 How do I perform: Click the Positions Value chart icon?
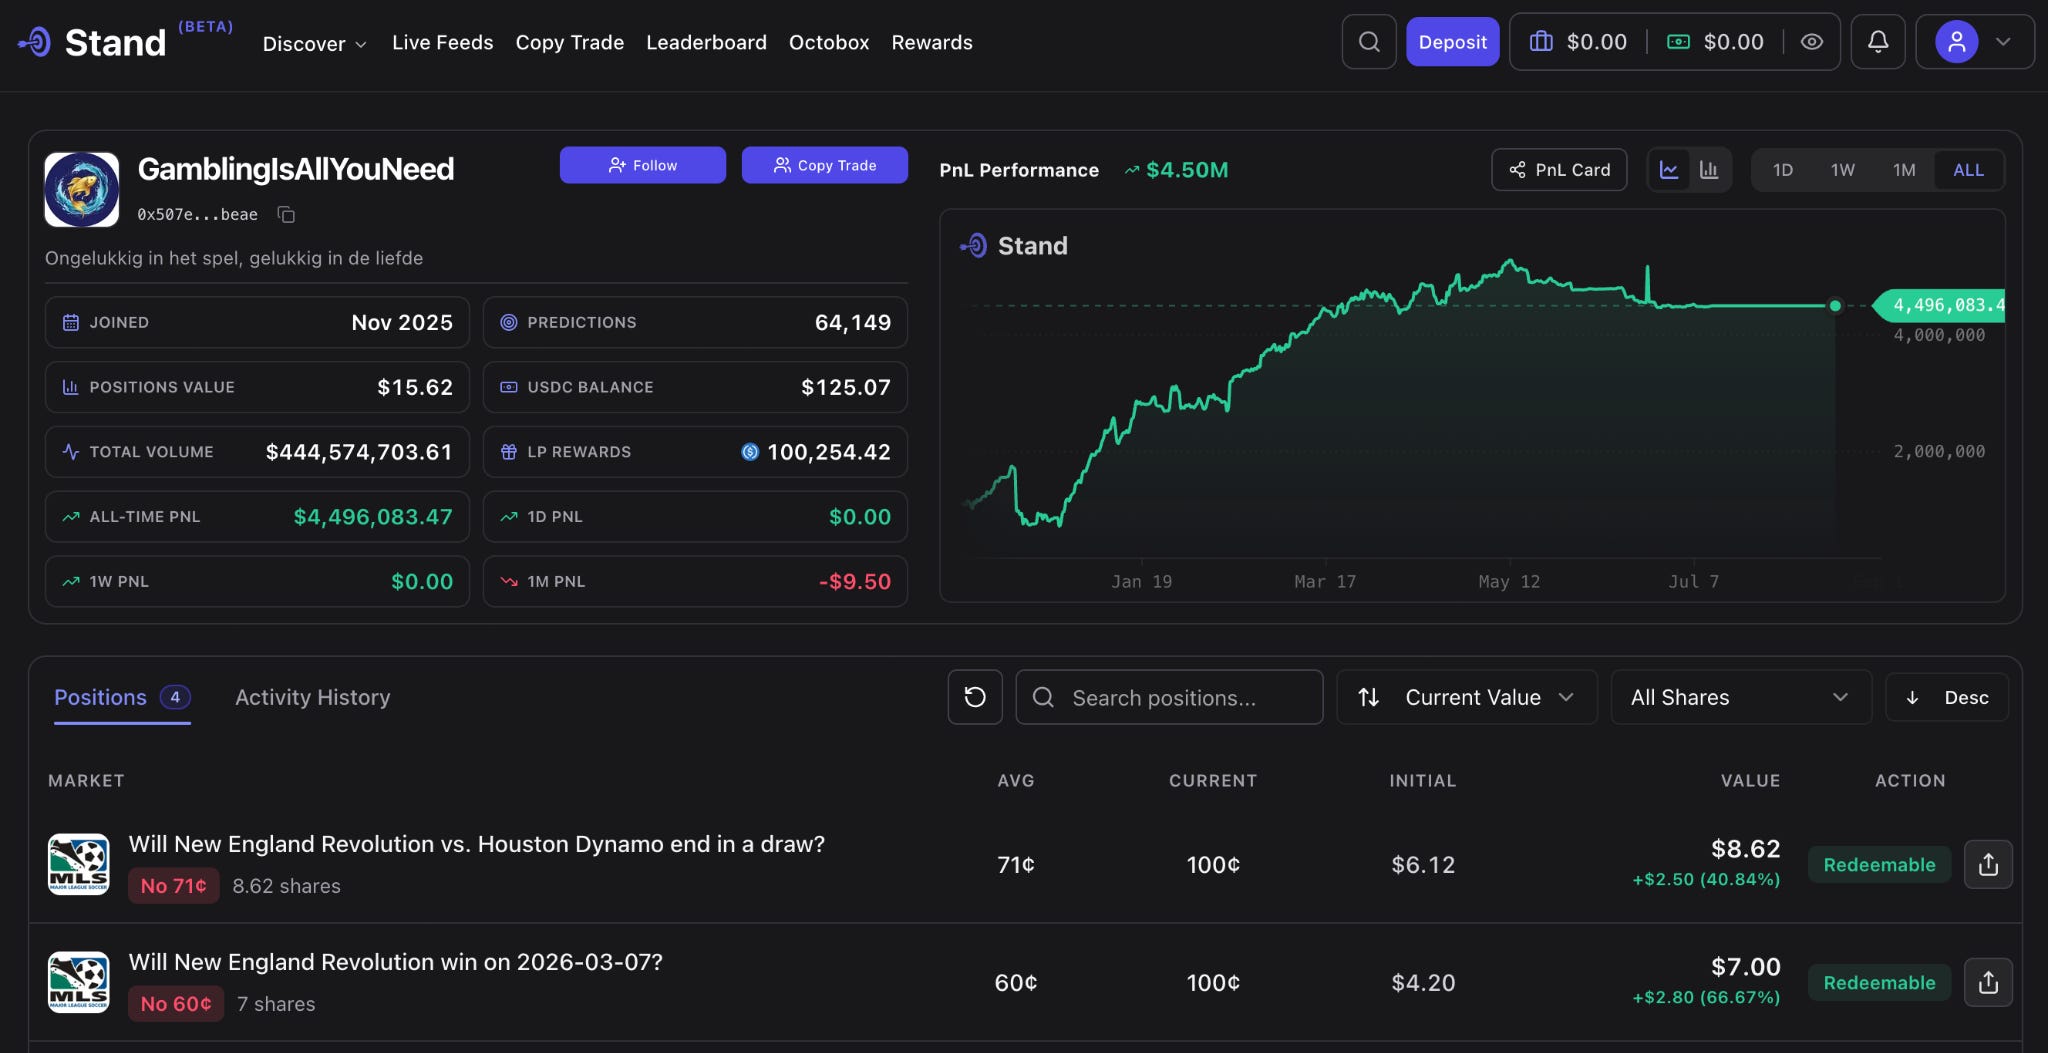click(71, 387)
